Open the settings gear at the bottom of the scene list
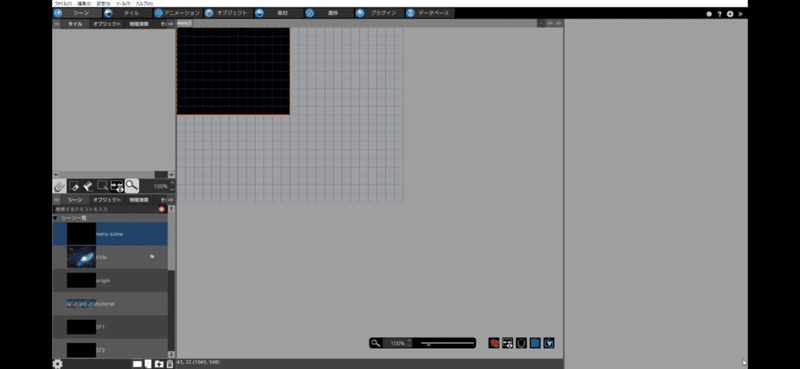 pos(58,363)
